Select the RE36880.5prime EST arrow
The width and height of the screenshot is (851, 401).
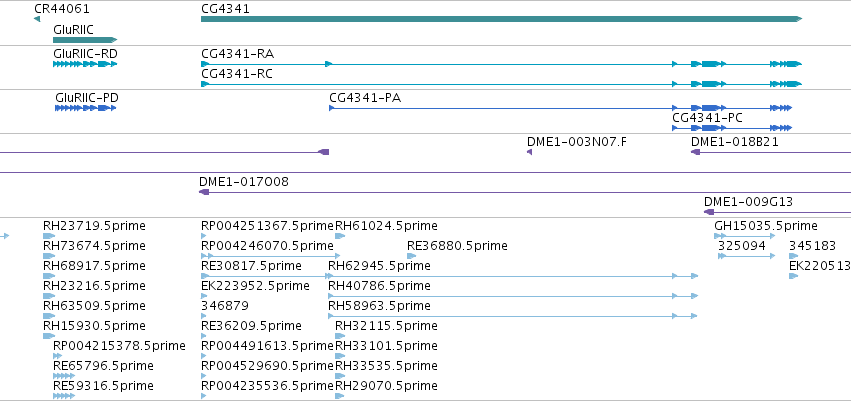411,256
